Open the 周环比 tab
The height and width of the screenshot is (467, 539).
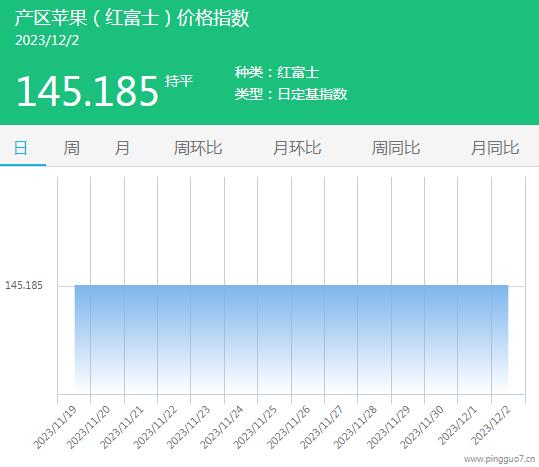point(198,148)
